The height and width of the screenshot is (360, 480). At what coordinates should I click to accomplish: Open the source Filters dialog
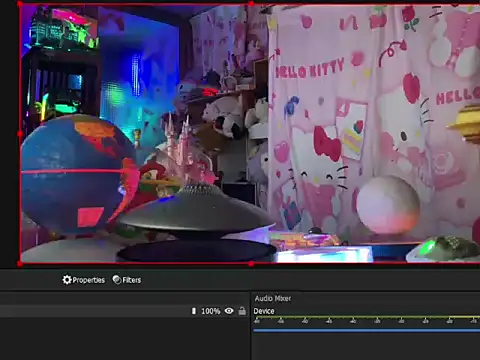tap(127, 280)
